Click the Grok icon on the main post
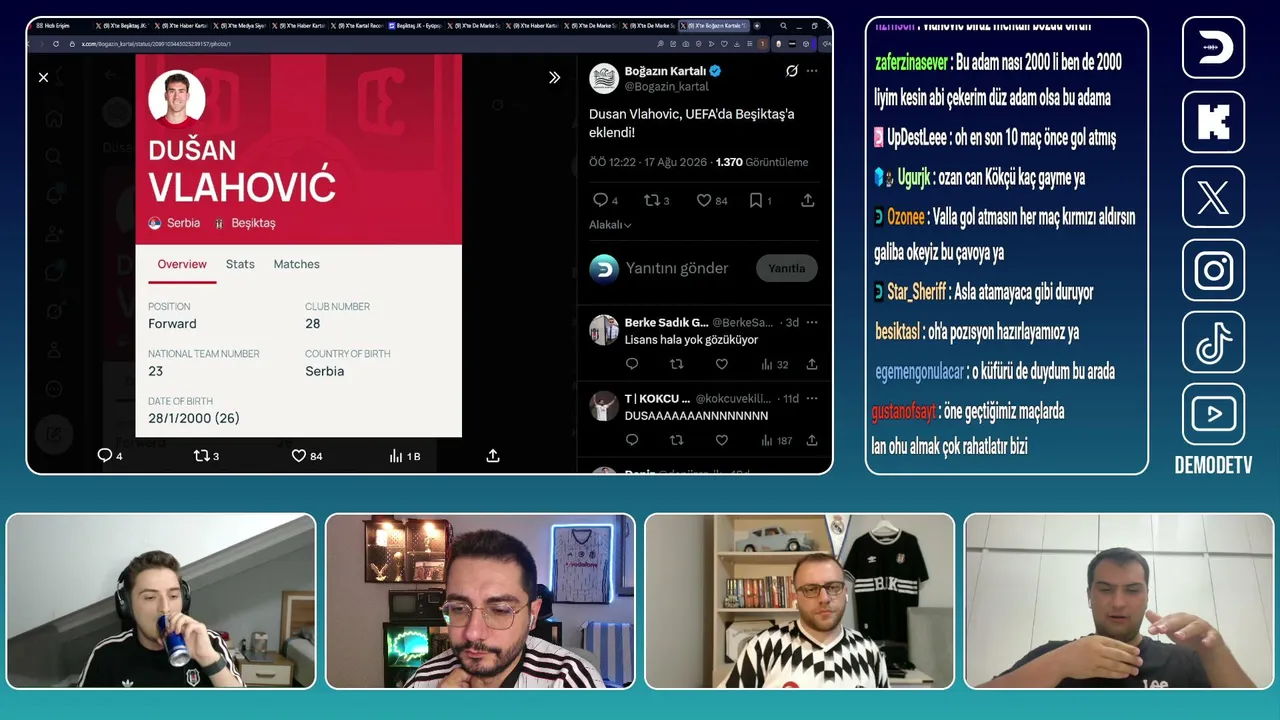The width and height of the screenshot is (1280, 720). click(792, 71)
